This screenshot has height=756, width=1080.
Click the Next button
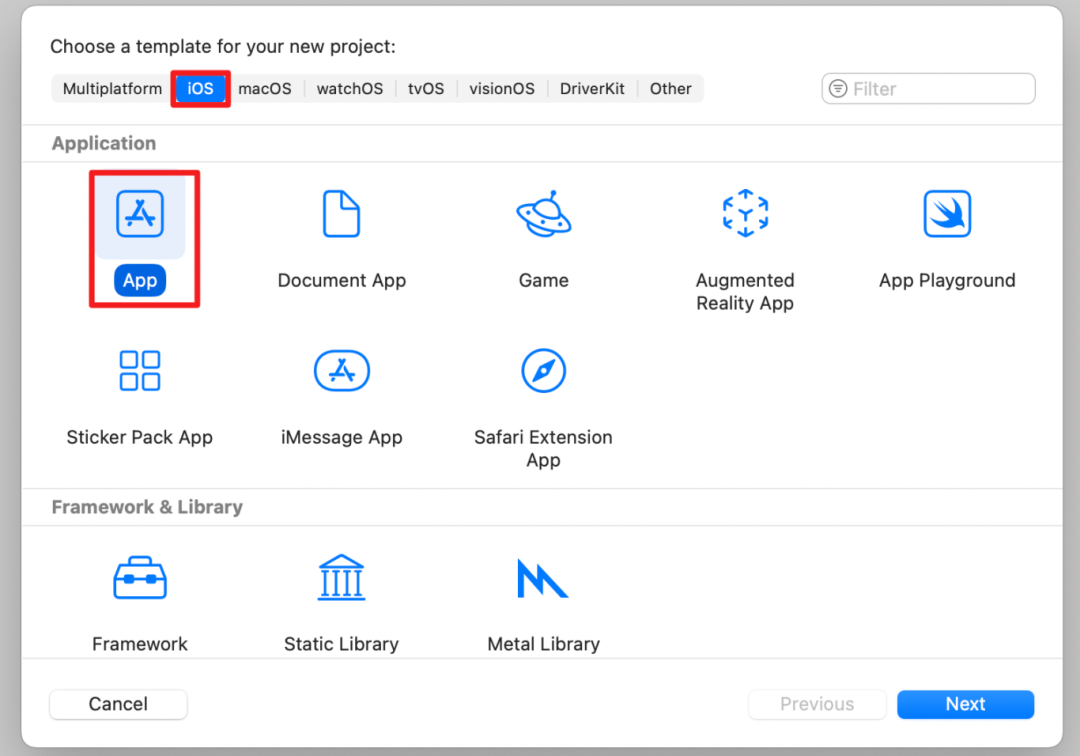[x=965, y=704]
